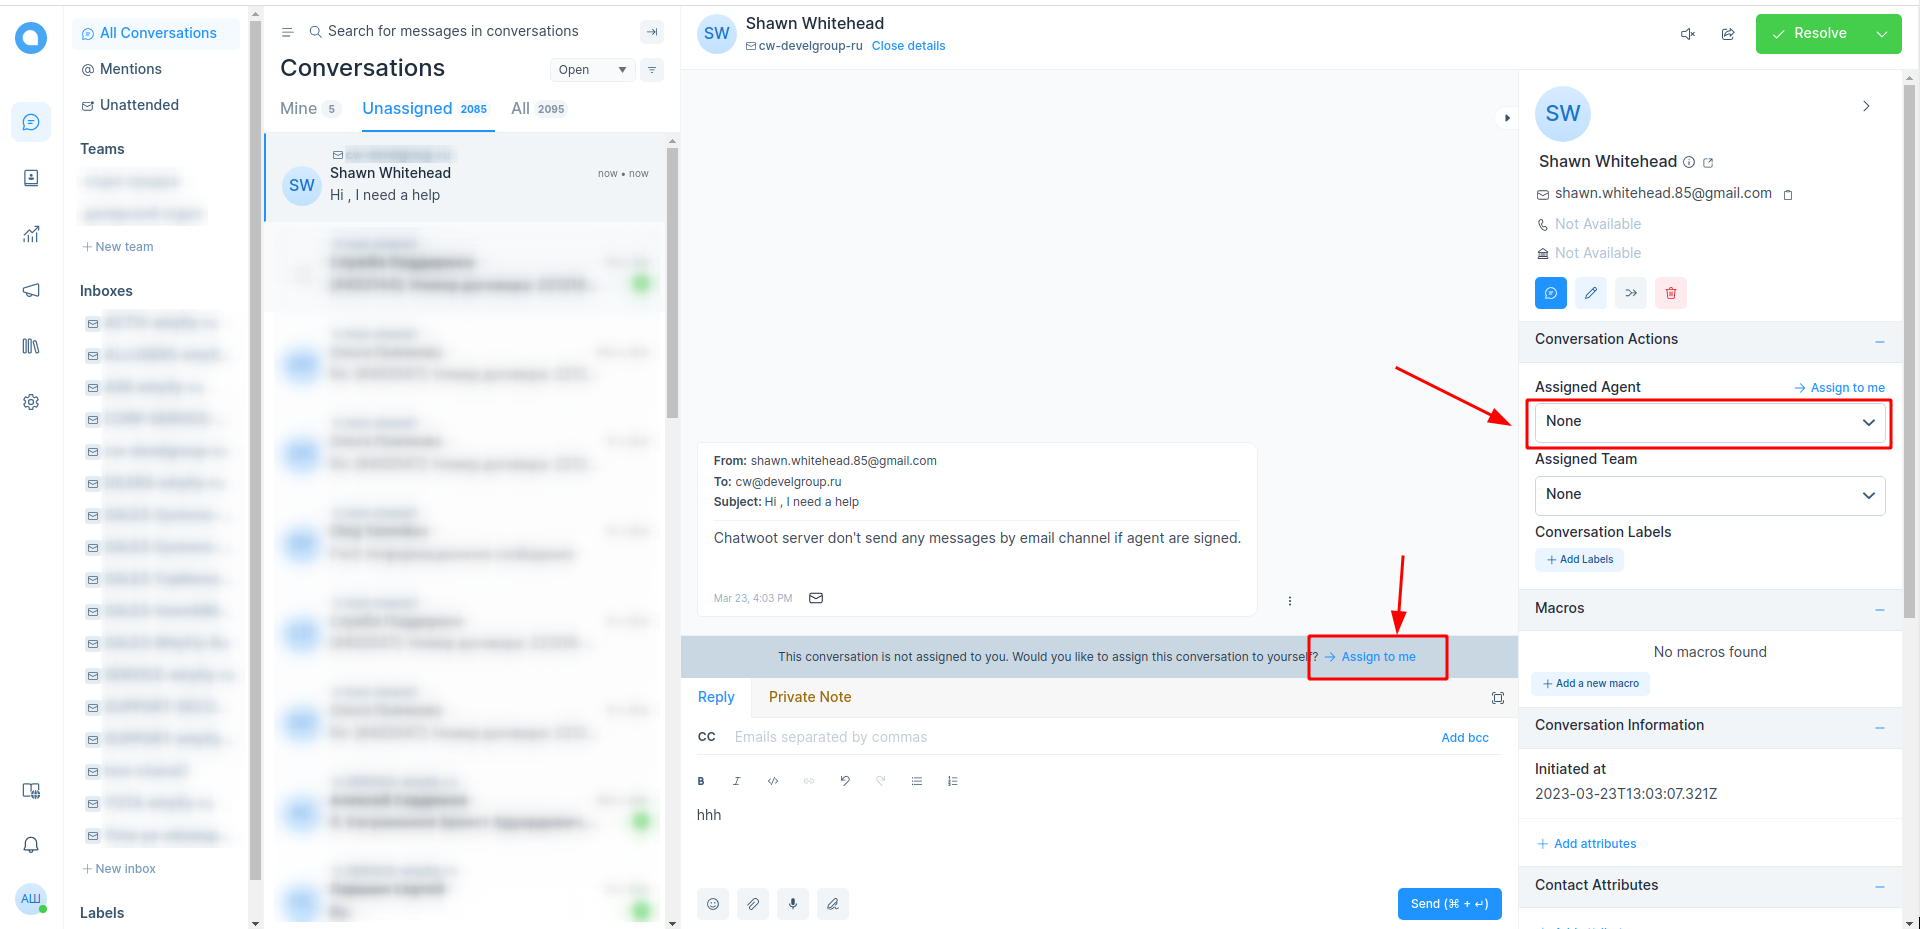Viewport: 1920px width, 929px height.
Task: Switch to the Private Note tab
Action: point(810,697)
